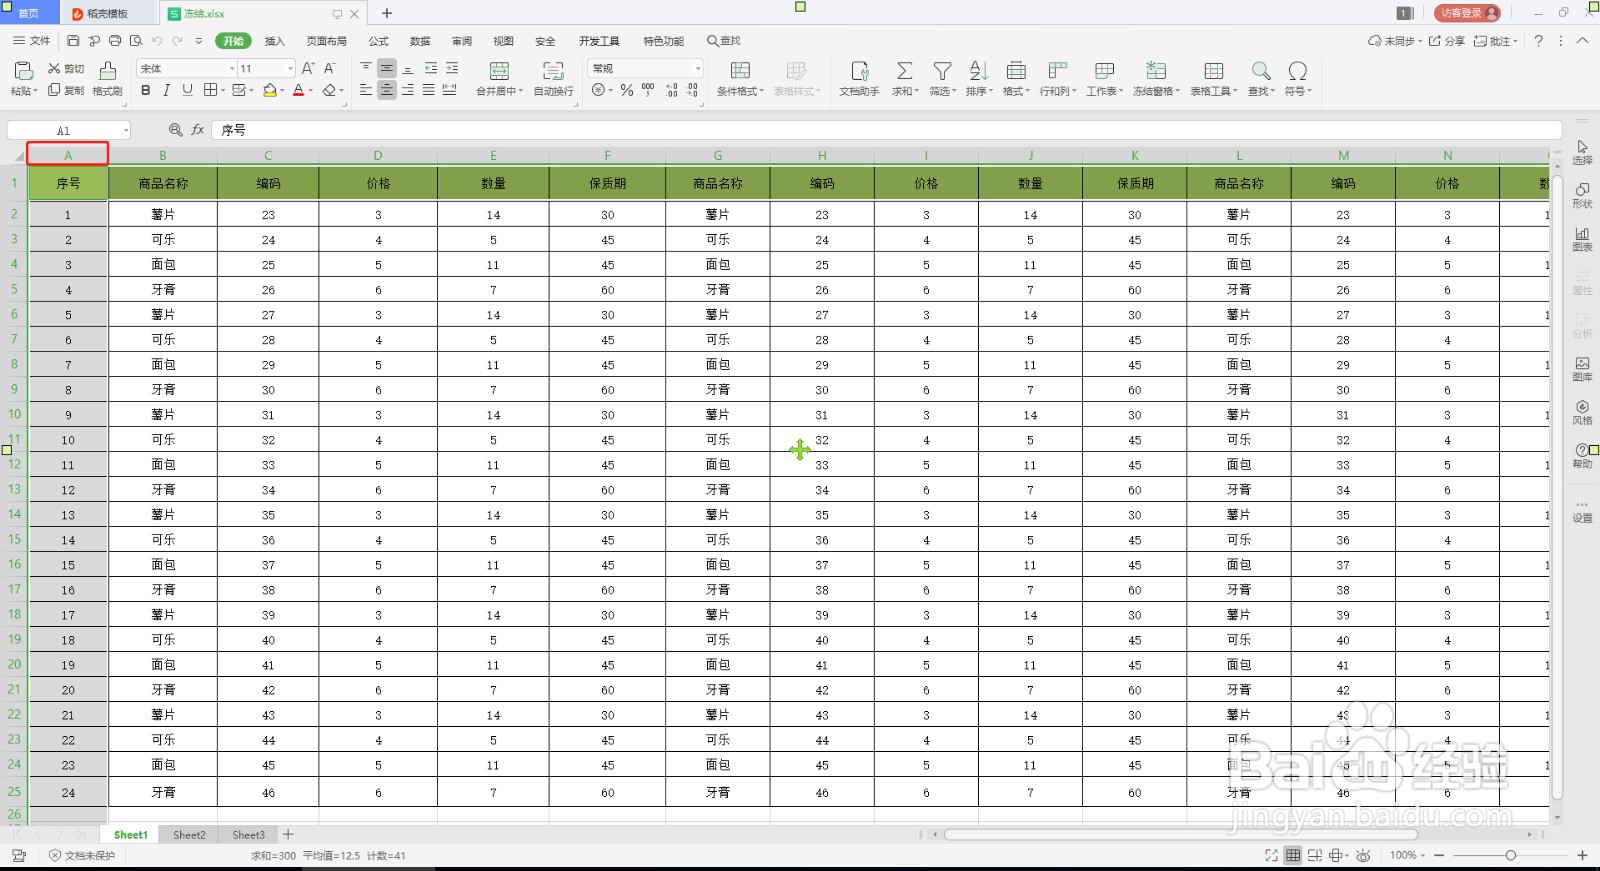This screenshot has width=1600, height=871.
Task: Click the Freeze Panes (冻结窗格) icon
Action: pyautogui.click(x=1156, y=71)
